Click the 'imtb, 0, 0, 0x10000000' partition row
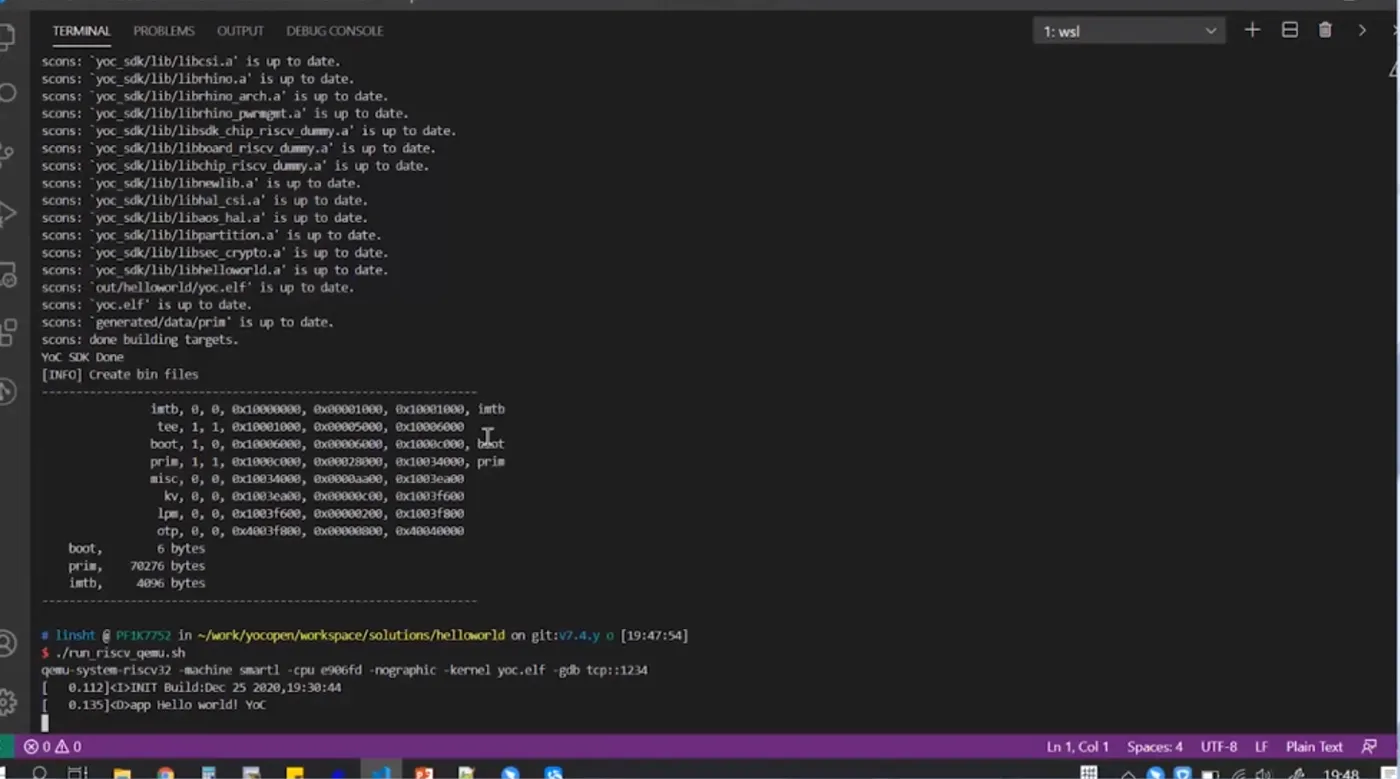This screenshot has width=1400, height=779. [327, 409]
